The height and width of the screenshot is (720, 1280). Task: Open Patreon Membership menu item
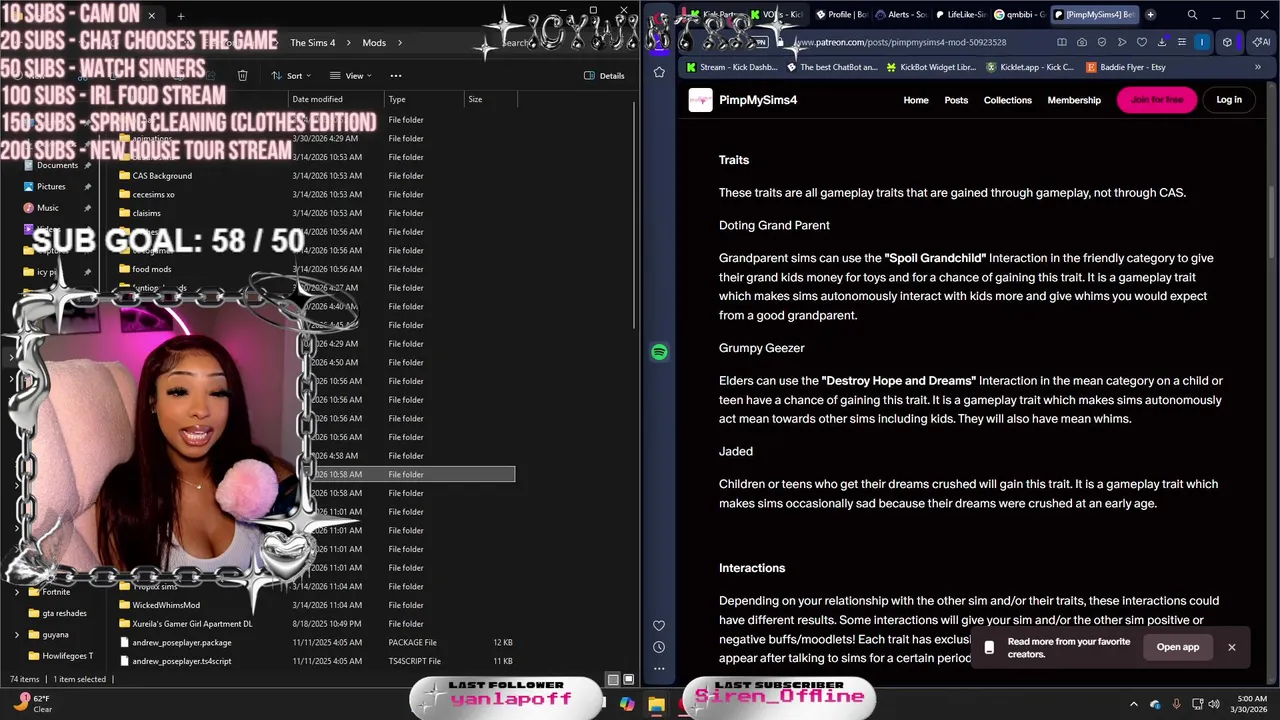click(1074, 100)
